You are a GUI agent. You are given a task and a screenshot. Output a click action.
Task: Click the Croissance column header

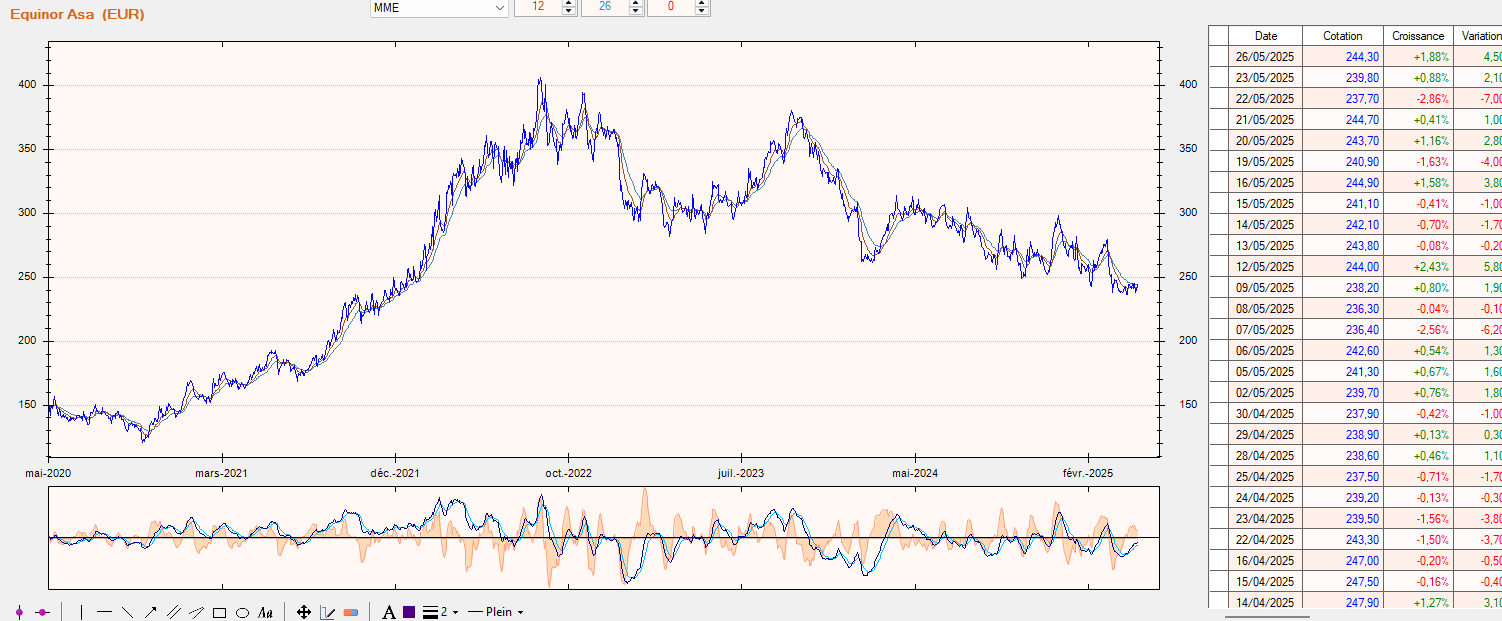1418,35
